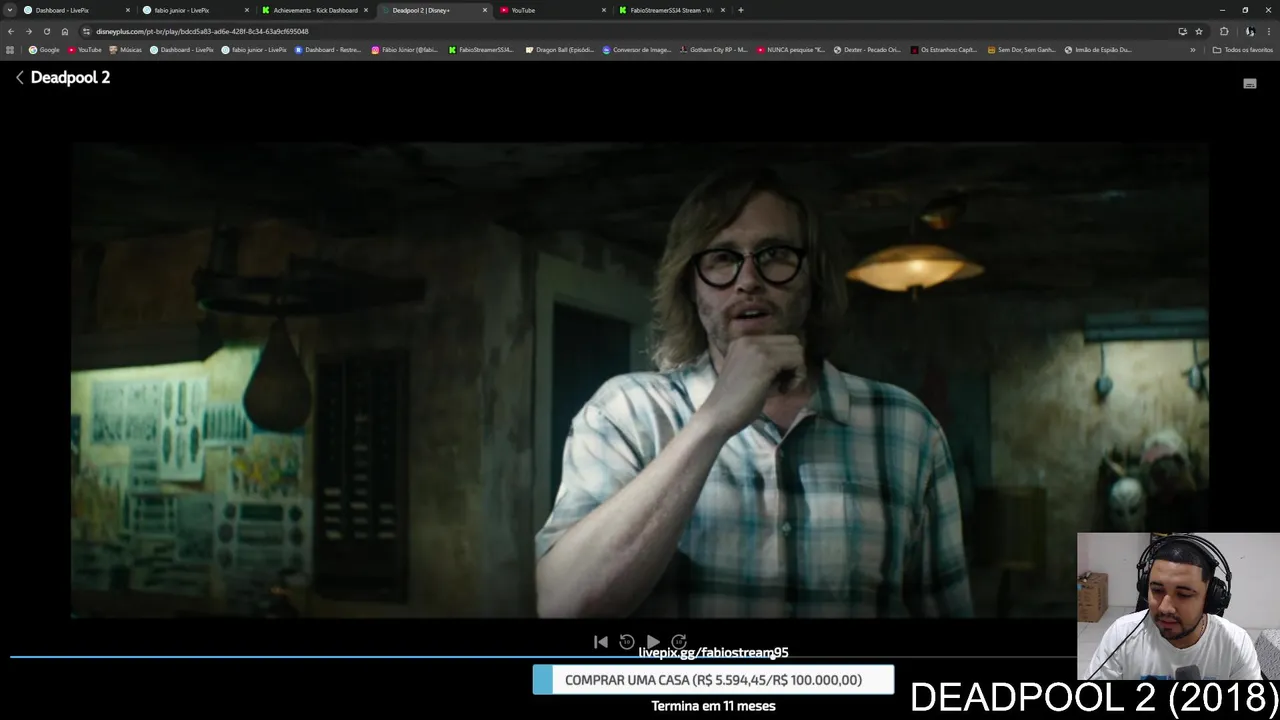This screenshot has width=1280, height=720.
Task: Open the fabio junior - LivePix bookmark
Action: [253, 50]
